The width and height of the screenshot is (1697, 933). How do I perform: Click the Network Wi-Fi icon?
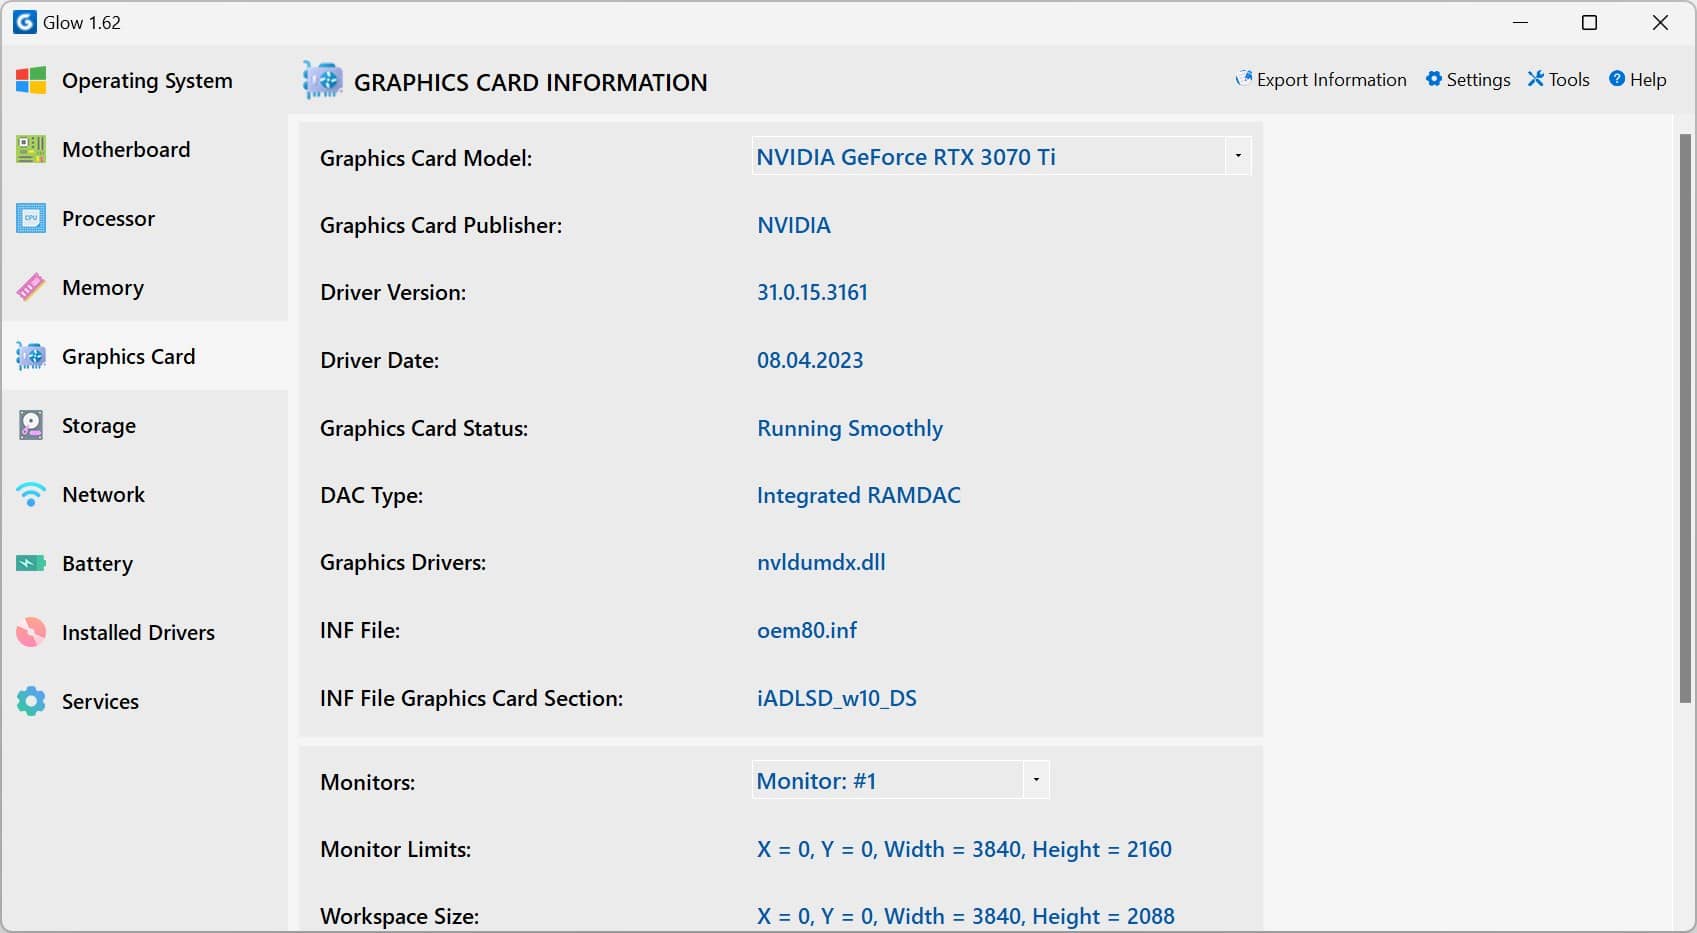[x=31, y=494]
